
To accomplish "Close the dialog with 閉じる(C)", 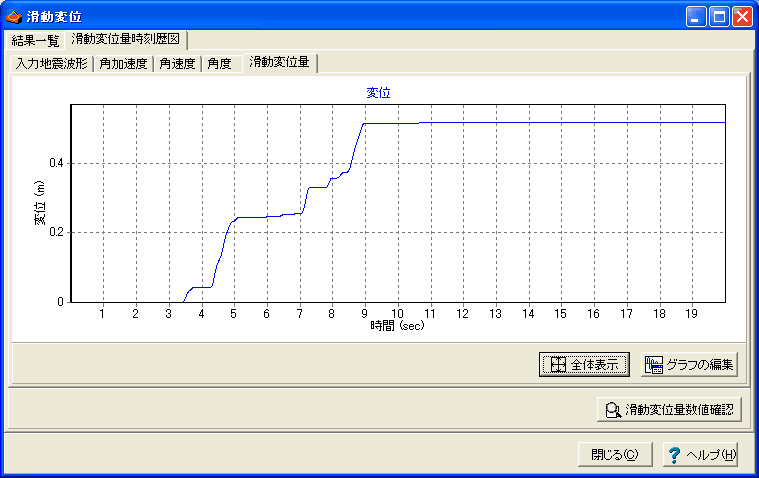I will click(615, 455).
